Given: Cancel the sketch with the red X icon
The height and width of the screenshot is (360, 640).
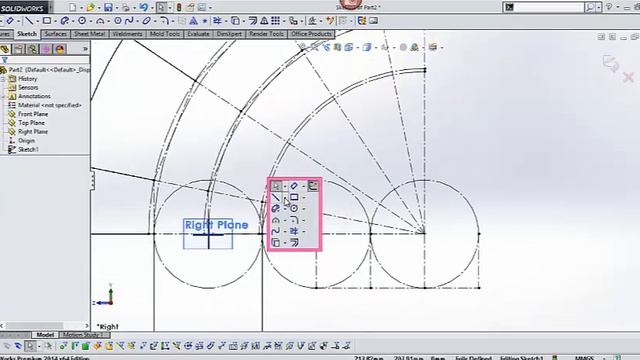Looking at the screenshot, I should point(629,77).
